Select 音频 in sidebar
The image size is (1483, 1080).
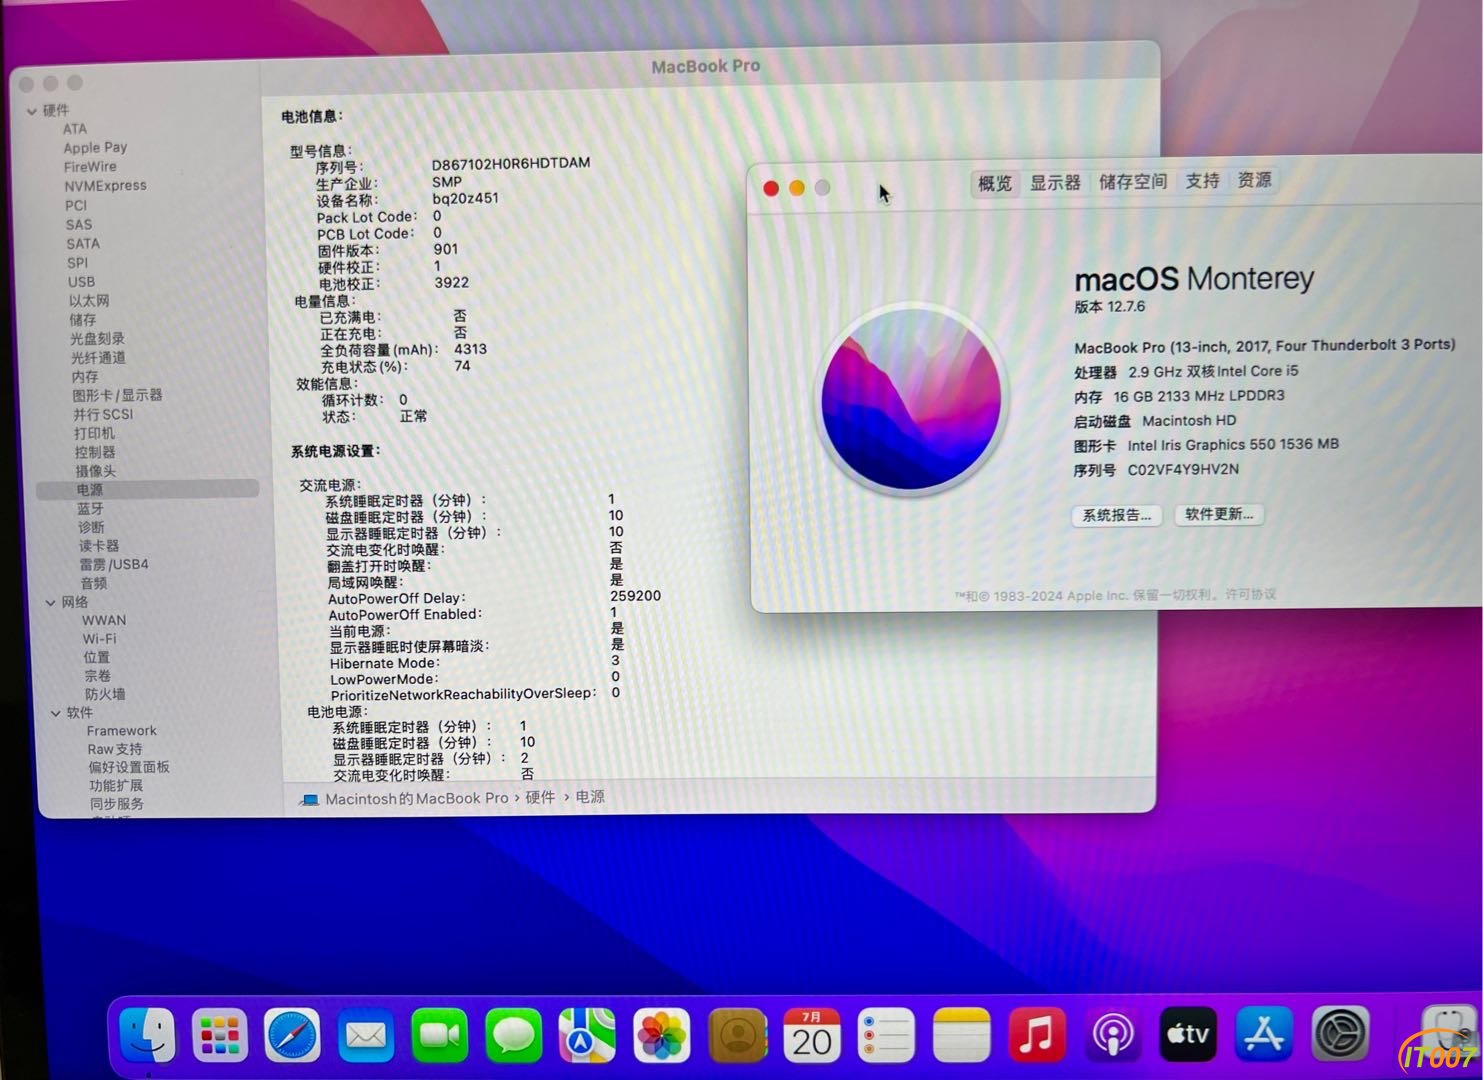(94, 583)
